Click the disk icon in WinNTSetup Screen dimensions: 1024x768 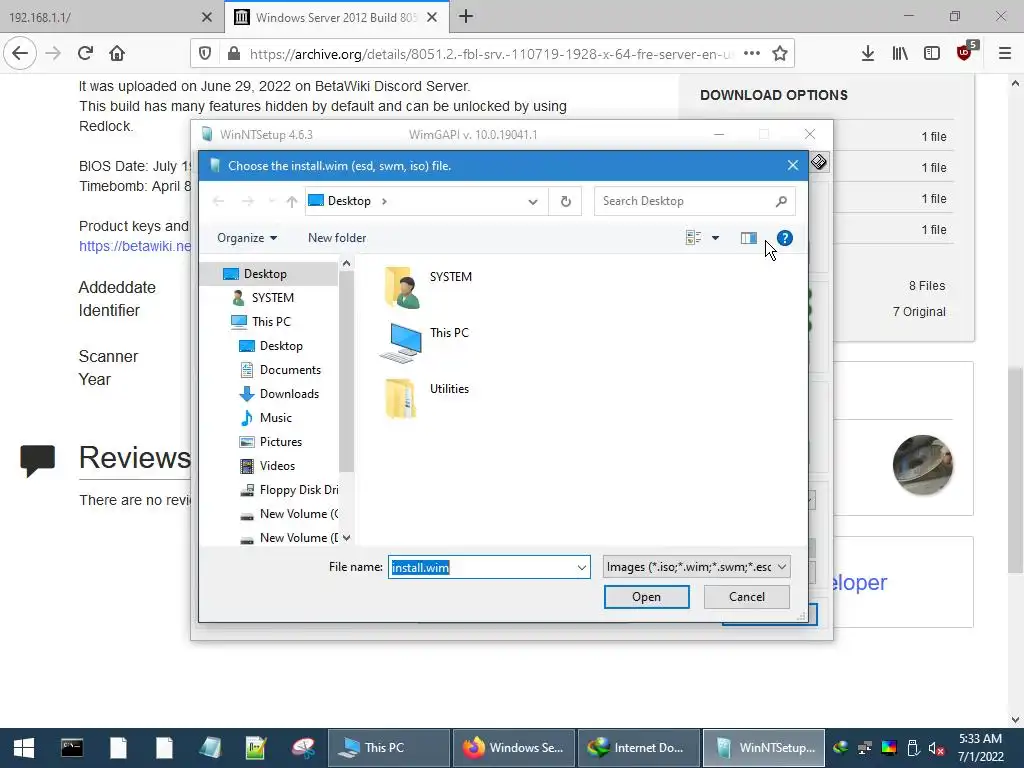click(819, 162)
